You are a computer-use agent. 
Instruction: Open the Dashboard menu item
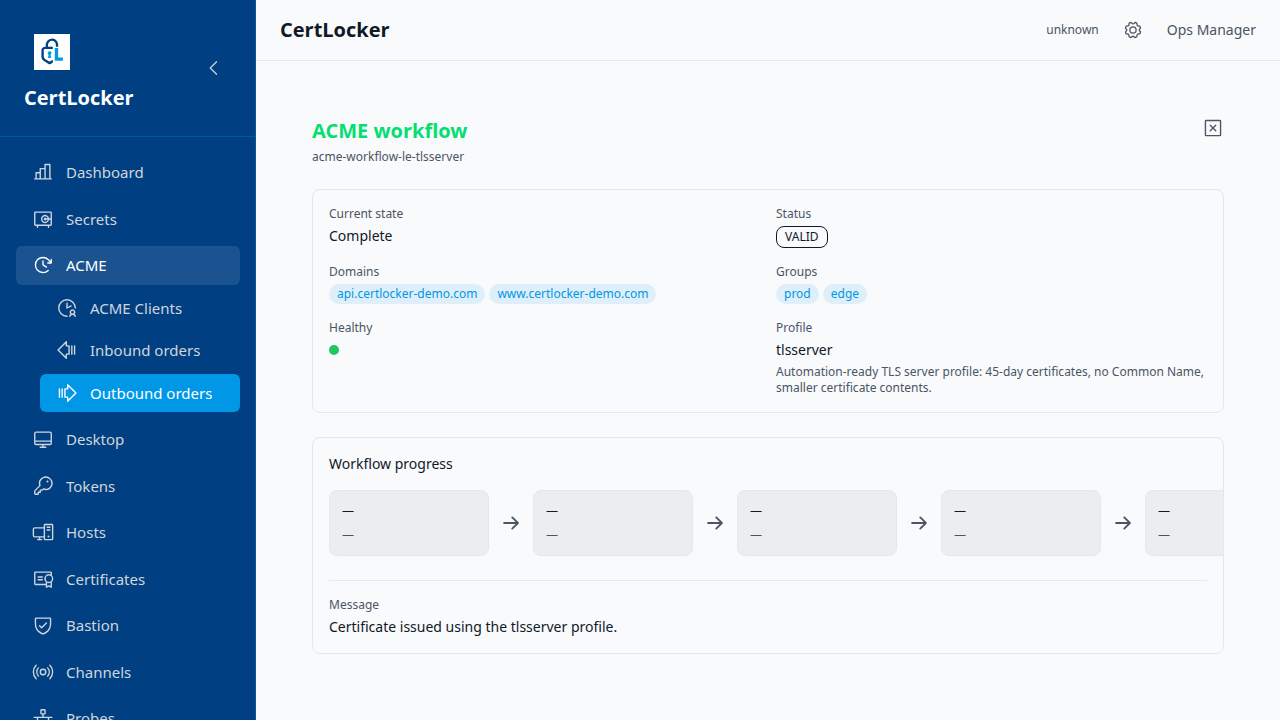pos(128,172)
